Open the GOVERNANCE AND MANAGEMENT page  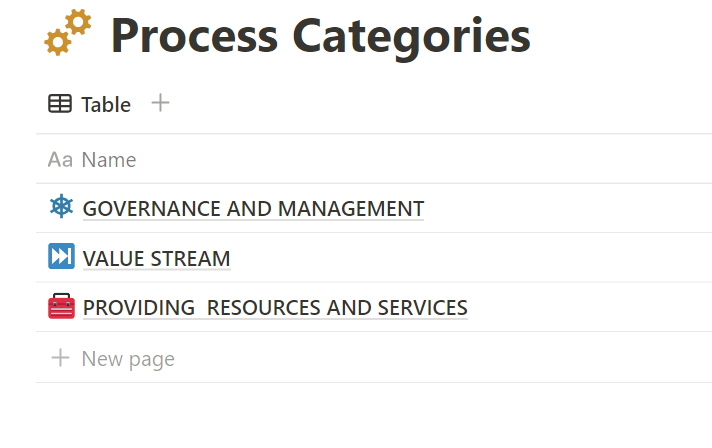pos(253,209)
